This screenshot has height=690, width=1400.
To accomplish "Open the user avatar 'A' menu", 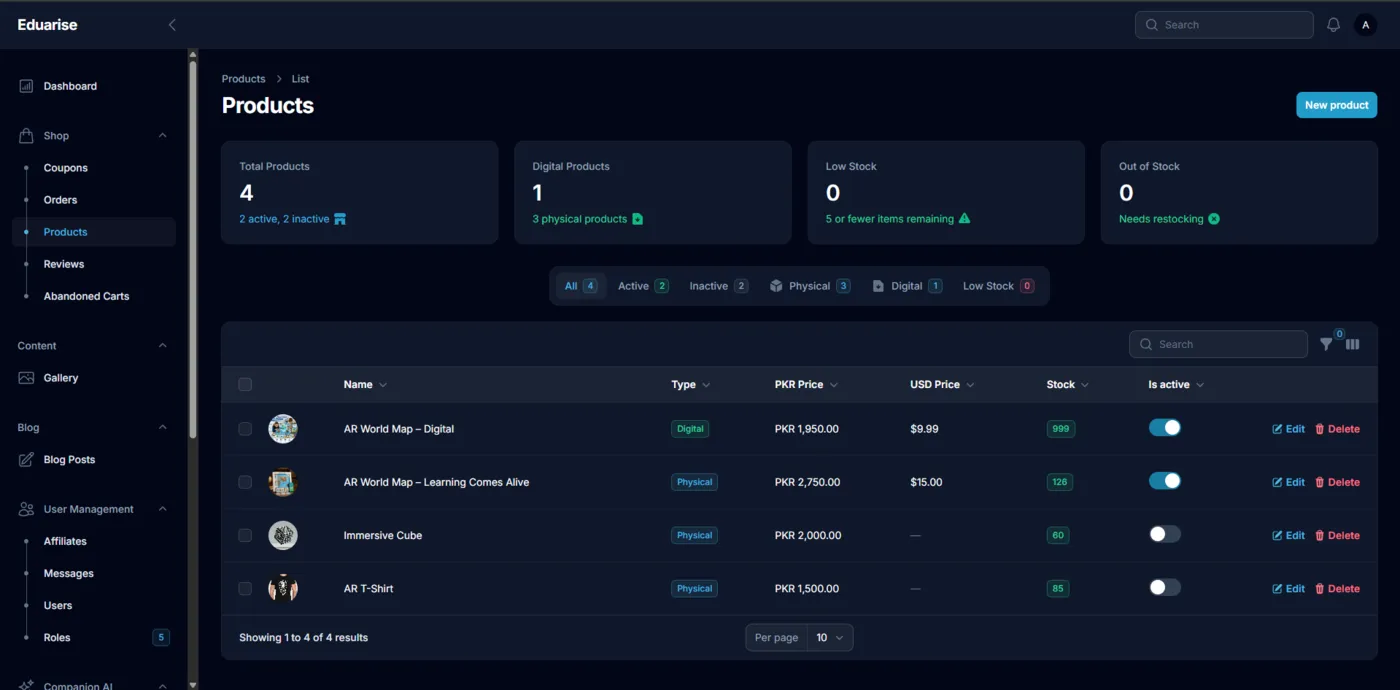I will 1366,25.
